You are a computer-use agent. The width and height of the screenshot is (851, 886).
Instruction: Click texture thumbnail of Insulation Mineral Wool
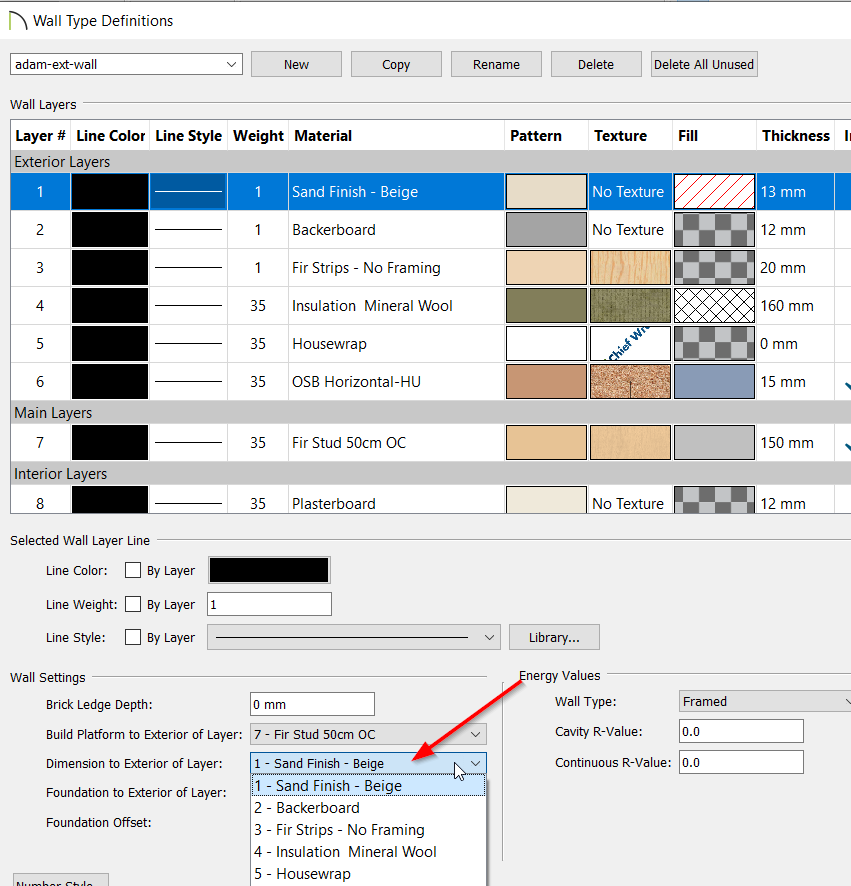pos(630,305)
